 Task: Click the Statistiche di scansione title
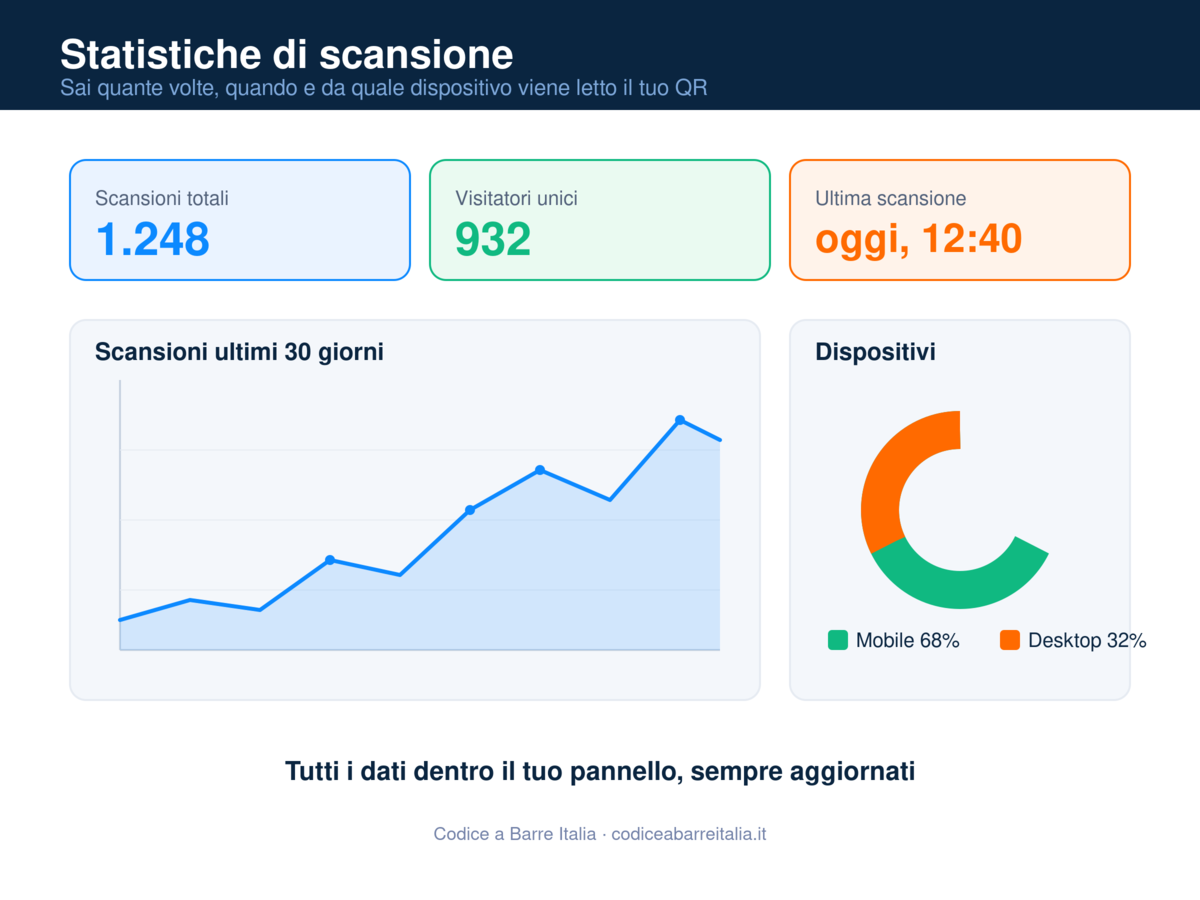pyautogui.click(x=287, y=53)
